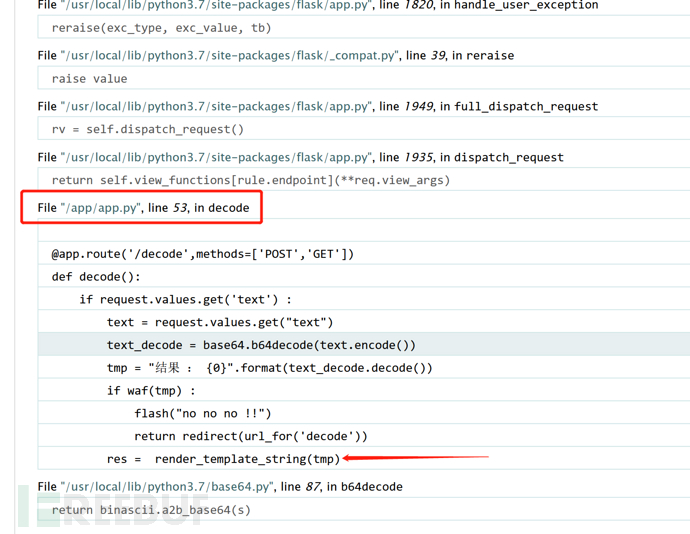690x534 pixels.
Task: Click the 'if waf(tmp) :' line
Action: pos(151,391)
